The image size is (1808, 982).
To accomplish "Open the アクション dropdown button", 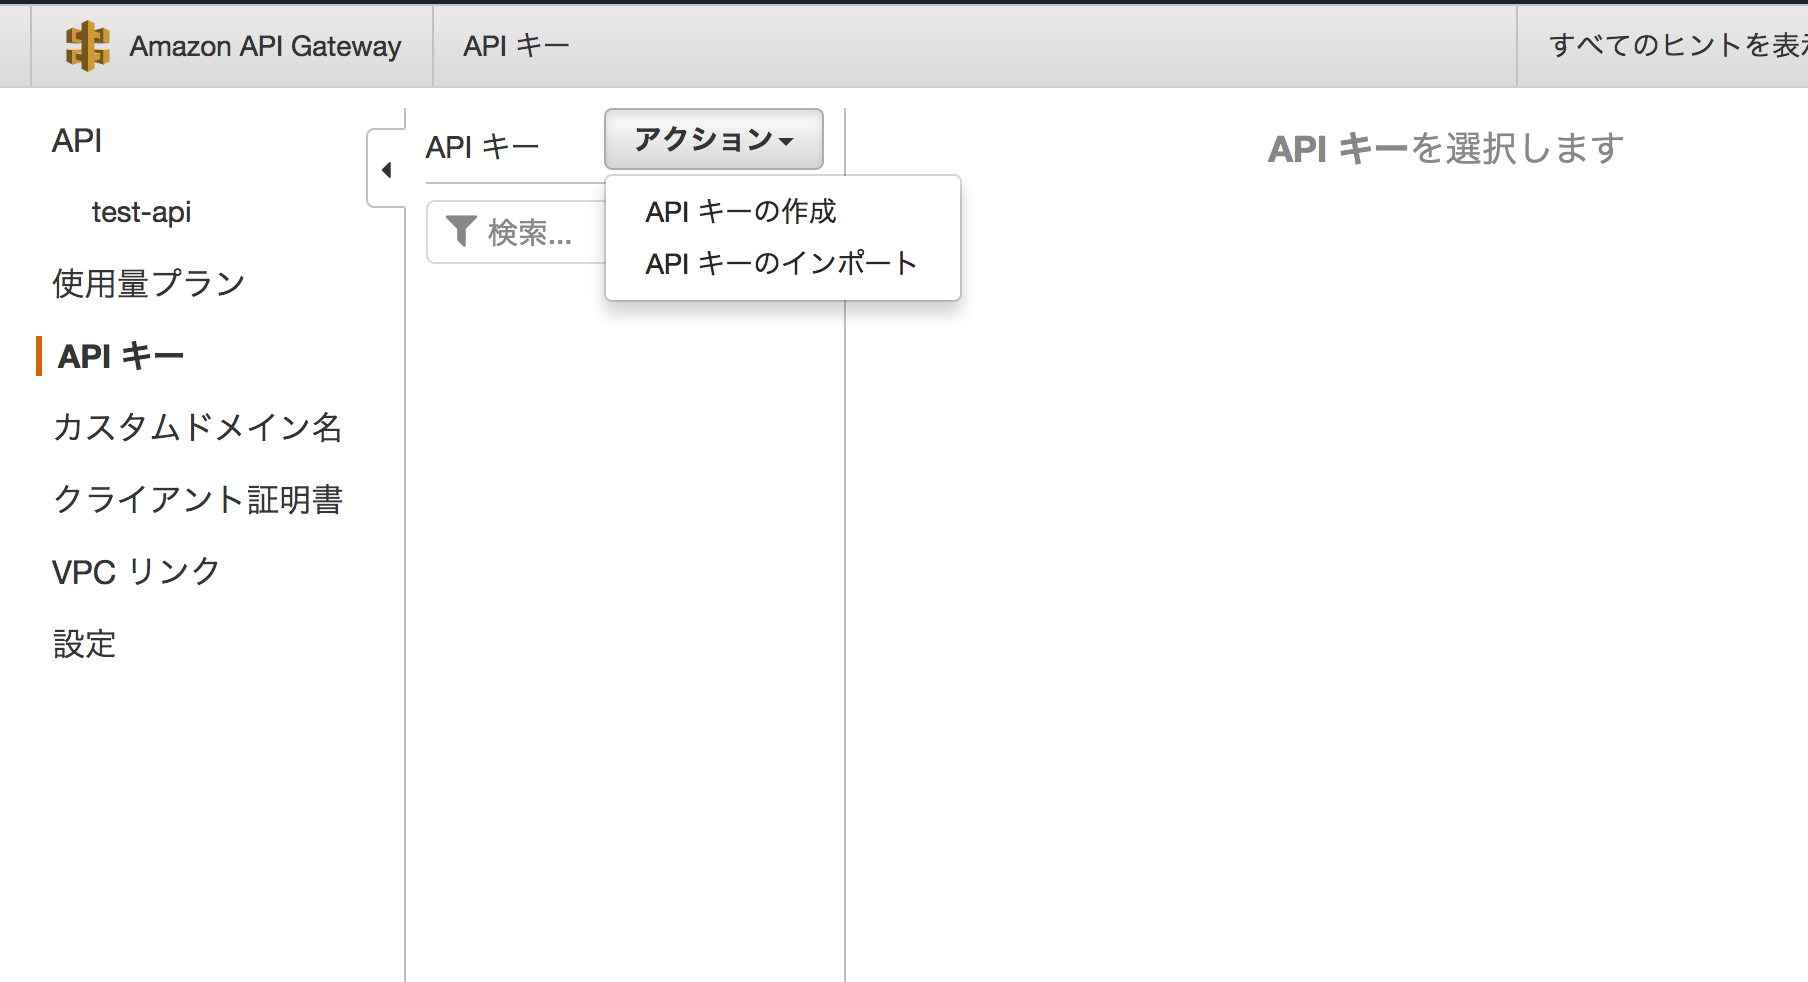I will pos(713,139).
